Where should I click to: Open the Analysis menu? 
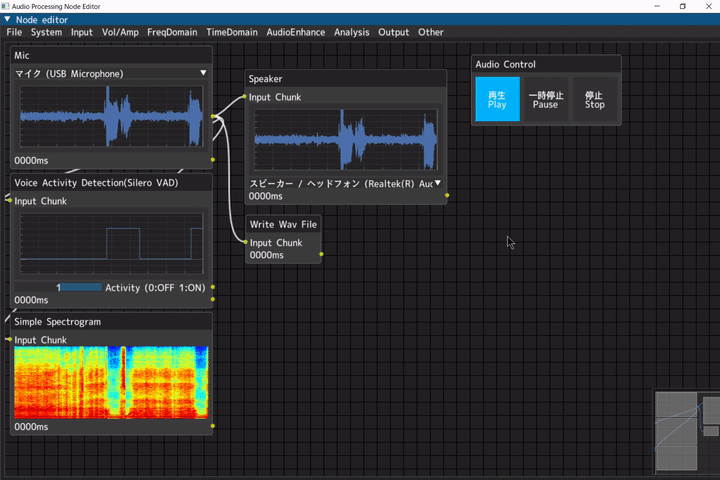352,32
